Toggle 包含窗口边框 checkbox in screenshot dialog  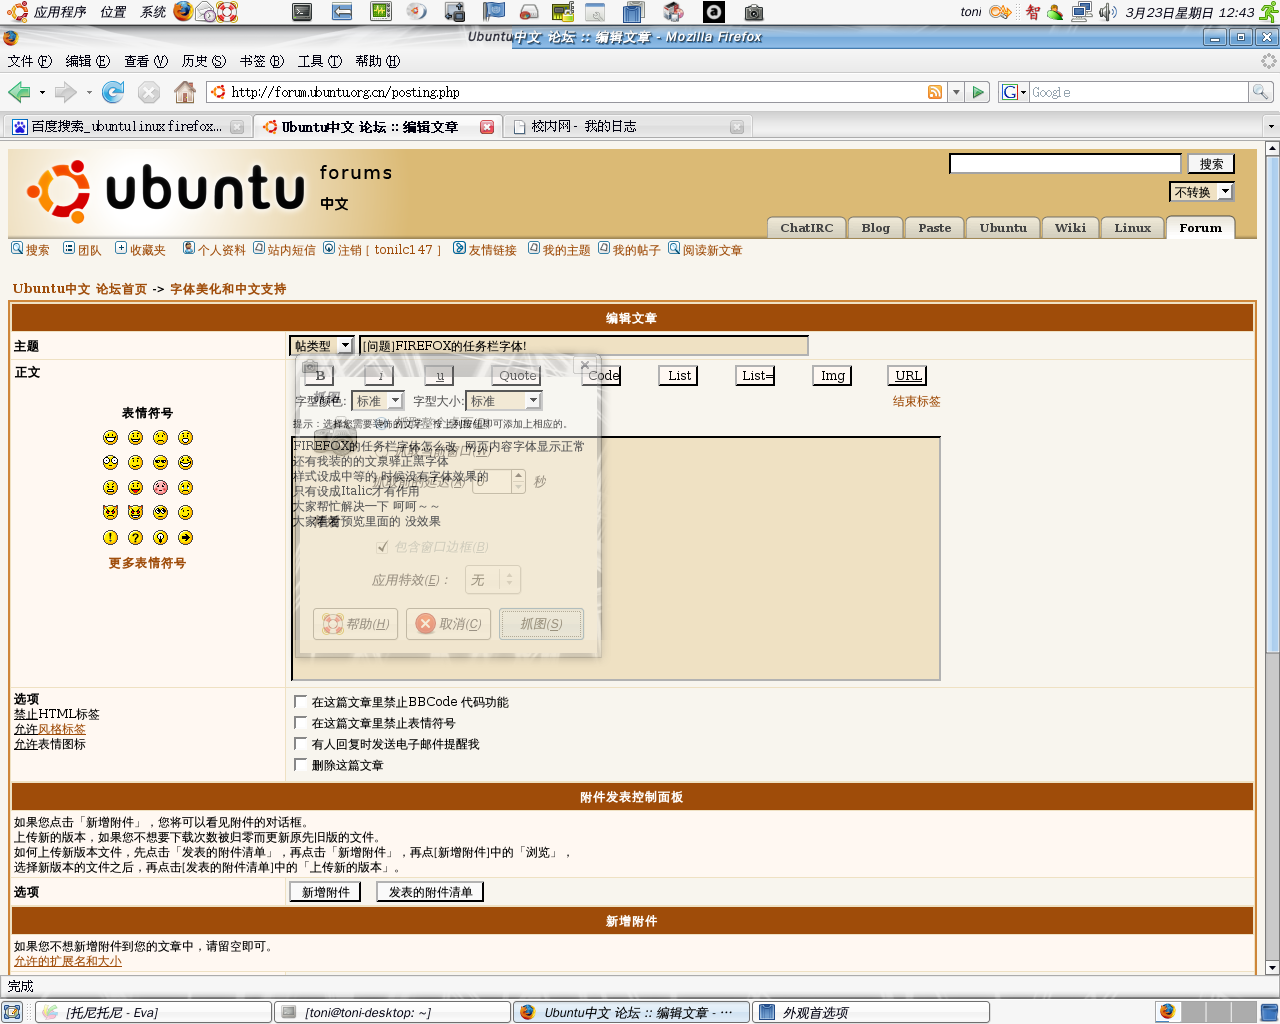pos(382,547)
